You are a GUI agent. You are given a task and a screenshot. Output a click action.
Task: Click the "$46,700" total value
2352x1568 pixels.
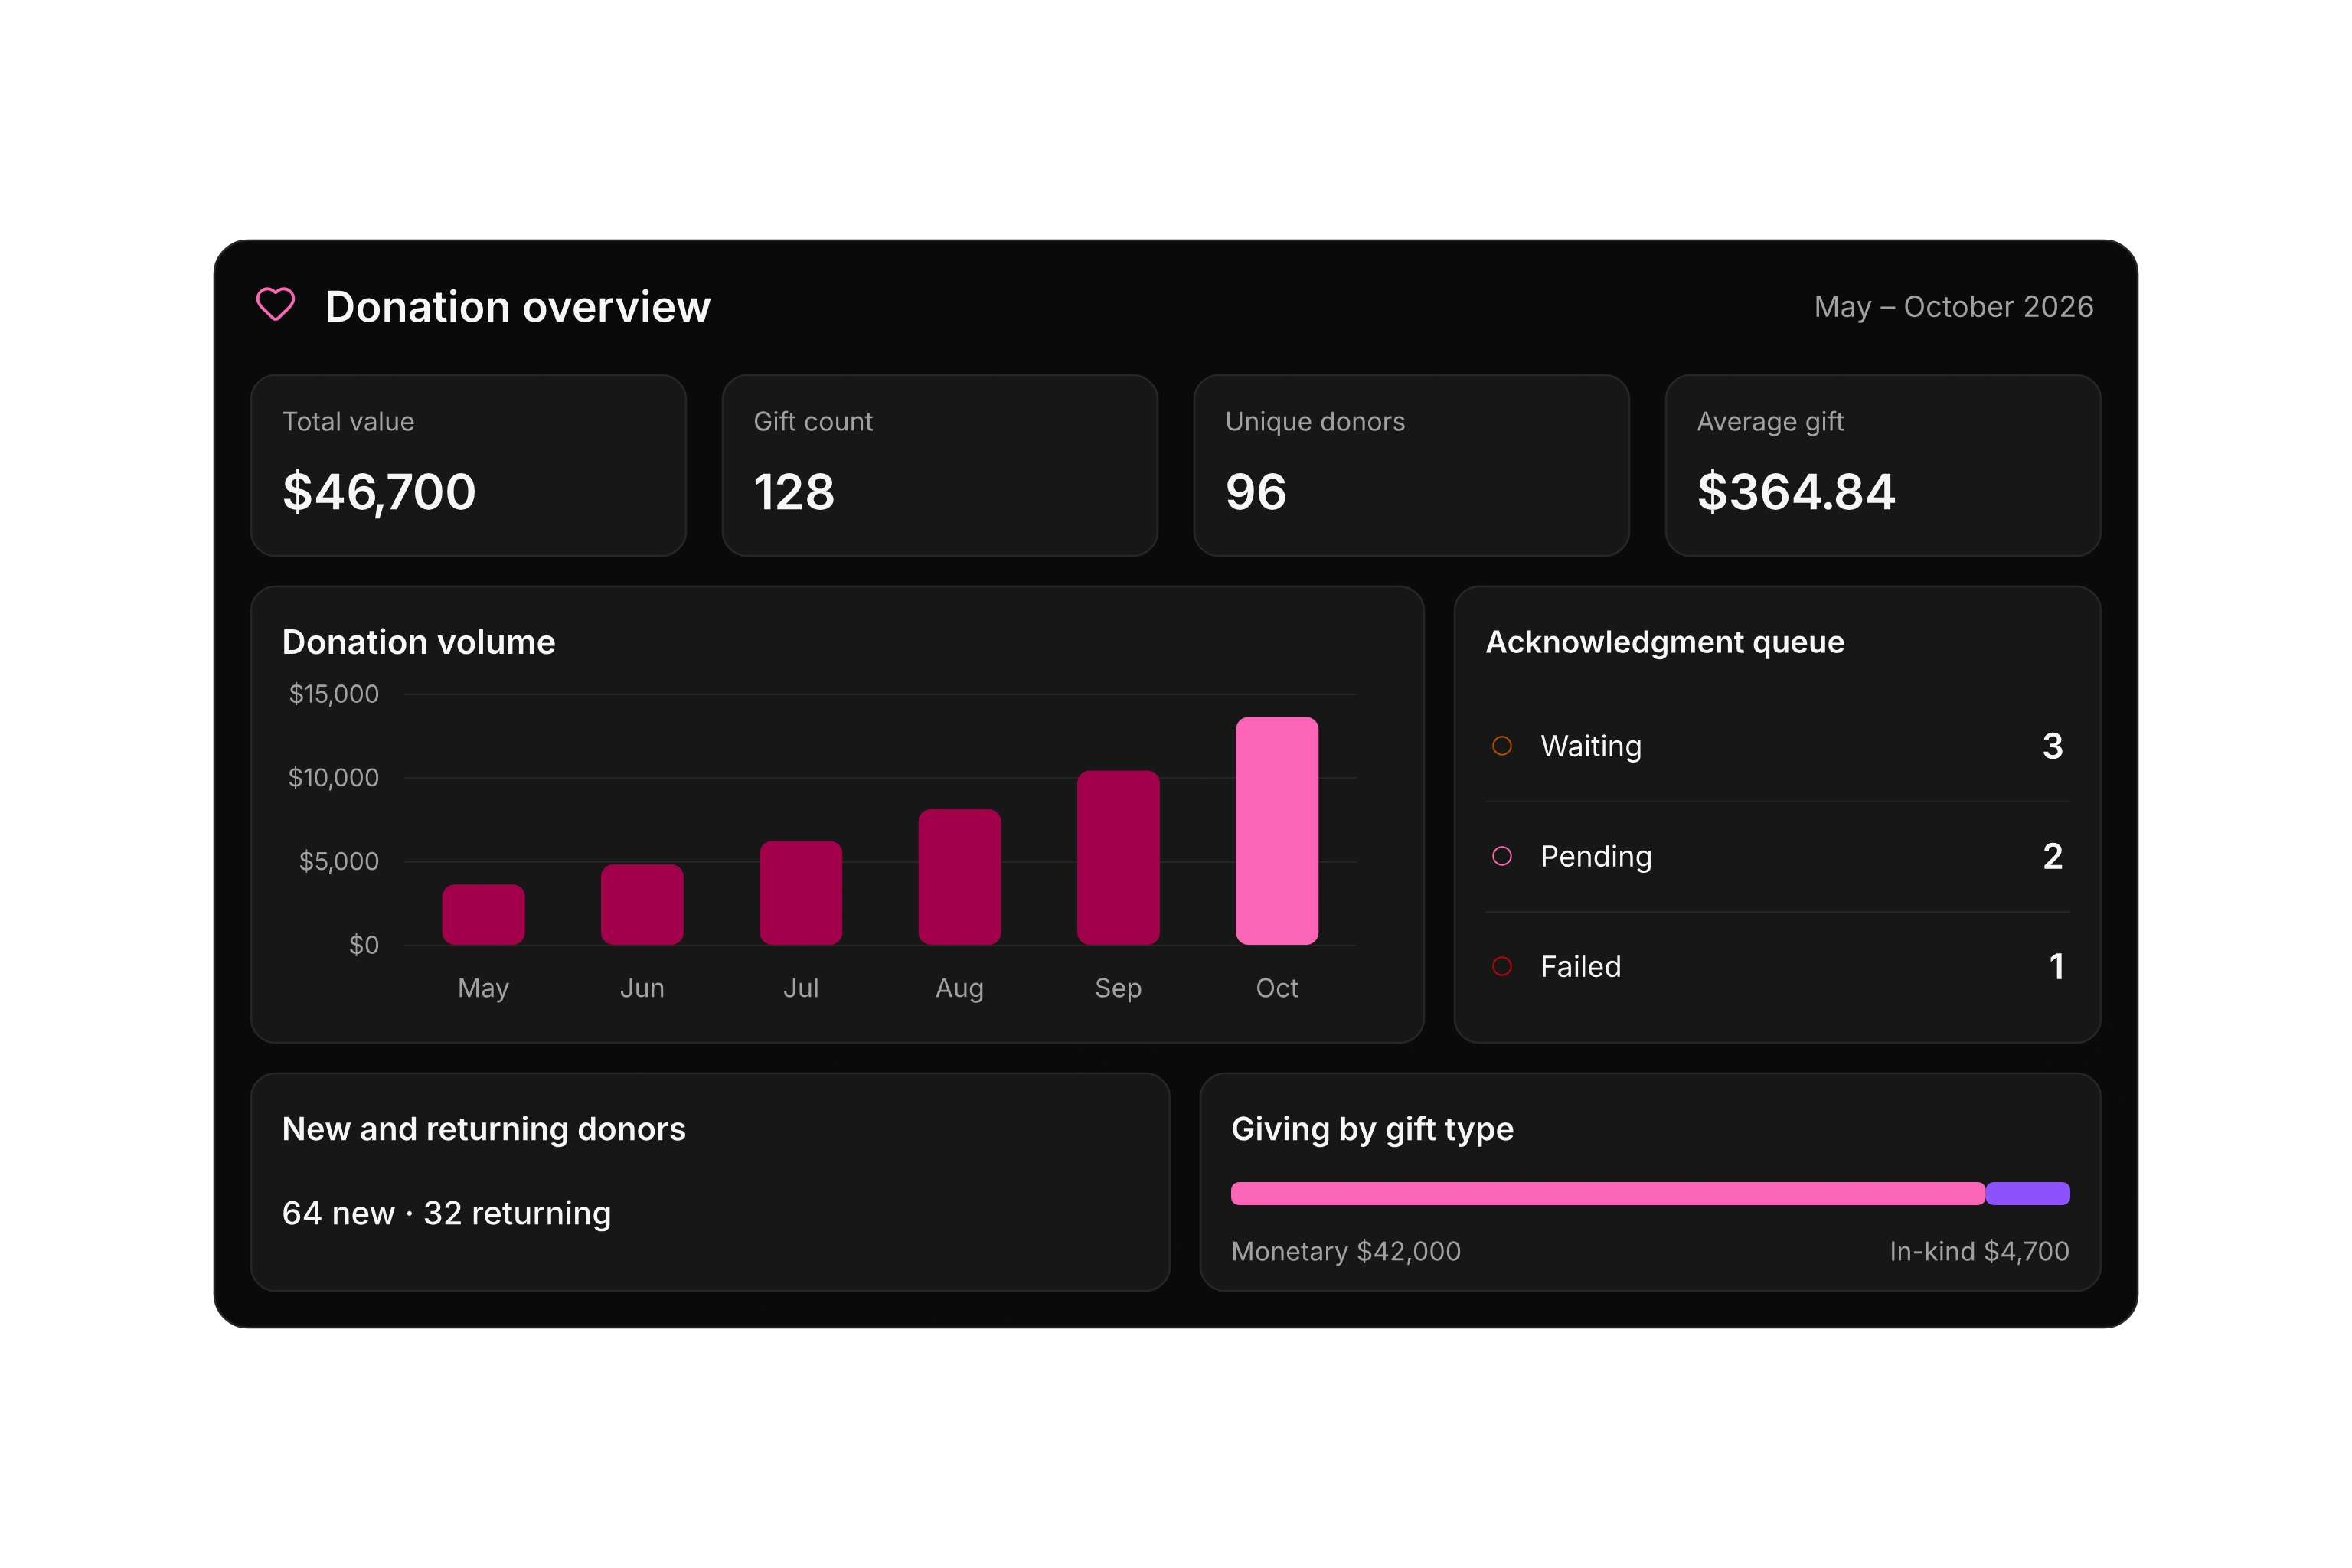pyautogui.click(x=379, y=492)
